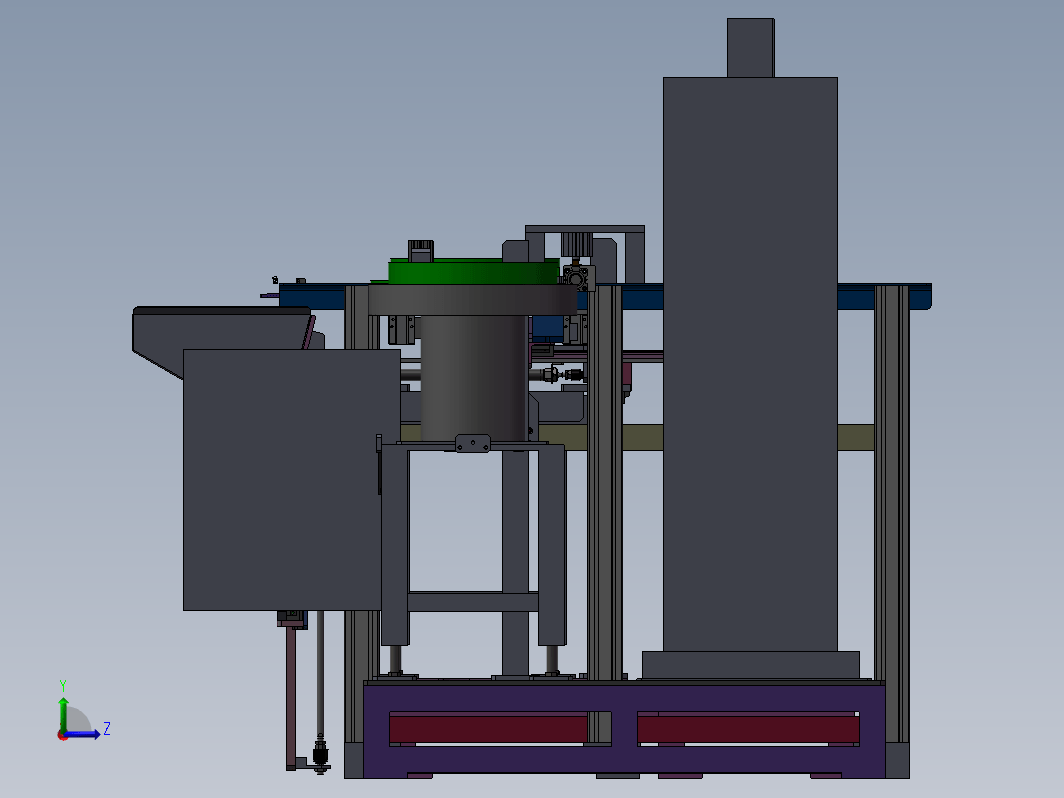Select the cylindrical bowl feeder column
The image size is (1064, 798).
(473, 378)
